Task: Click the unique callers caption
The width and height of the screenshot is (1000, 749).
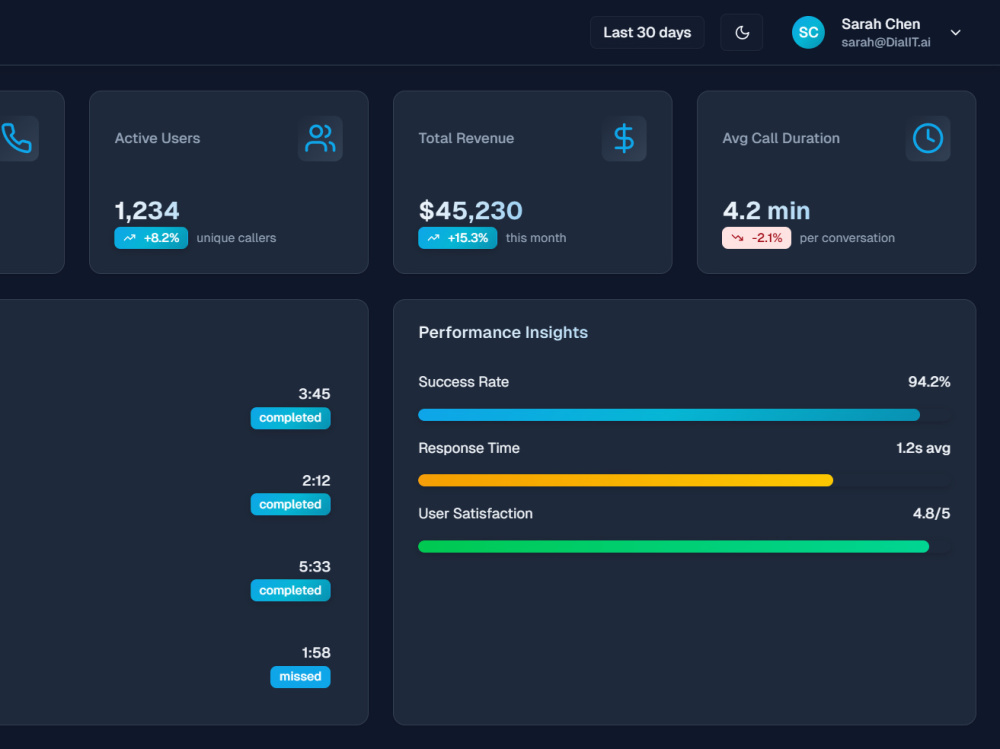Action: coord(236,238)
